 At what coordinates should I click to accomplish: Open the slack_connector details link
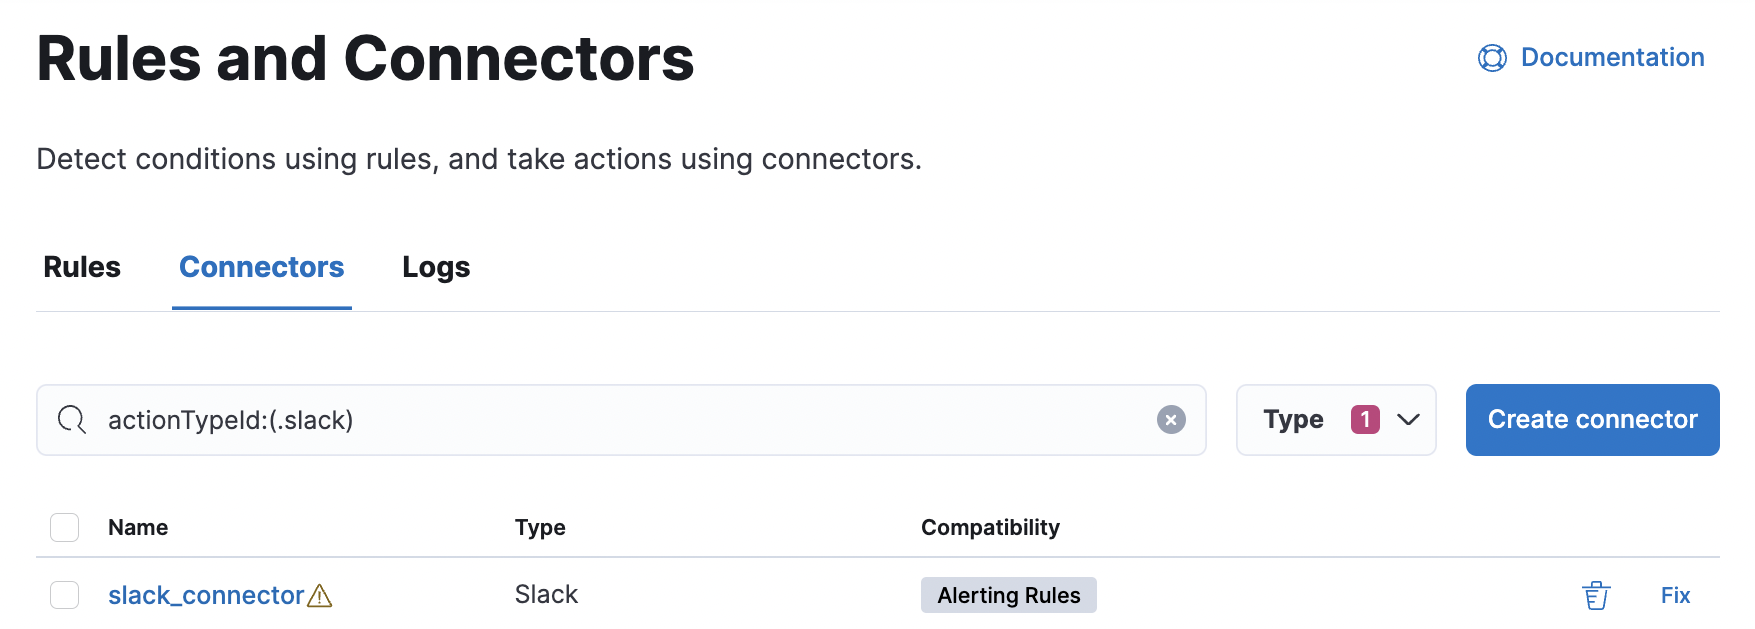204,594
